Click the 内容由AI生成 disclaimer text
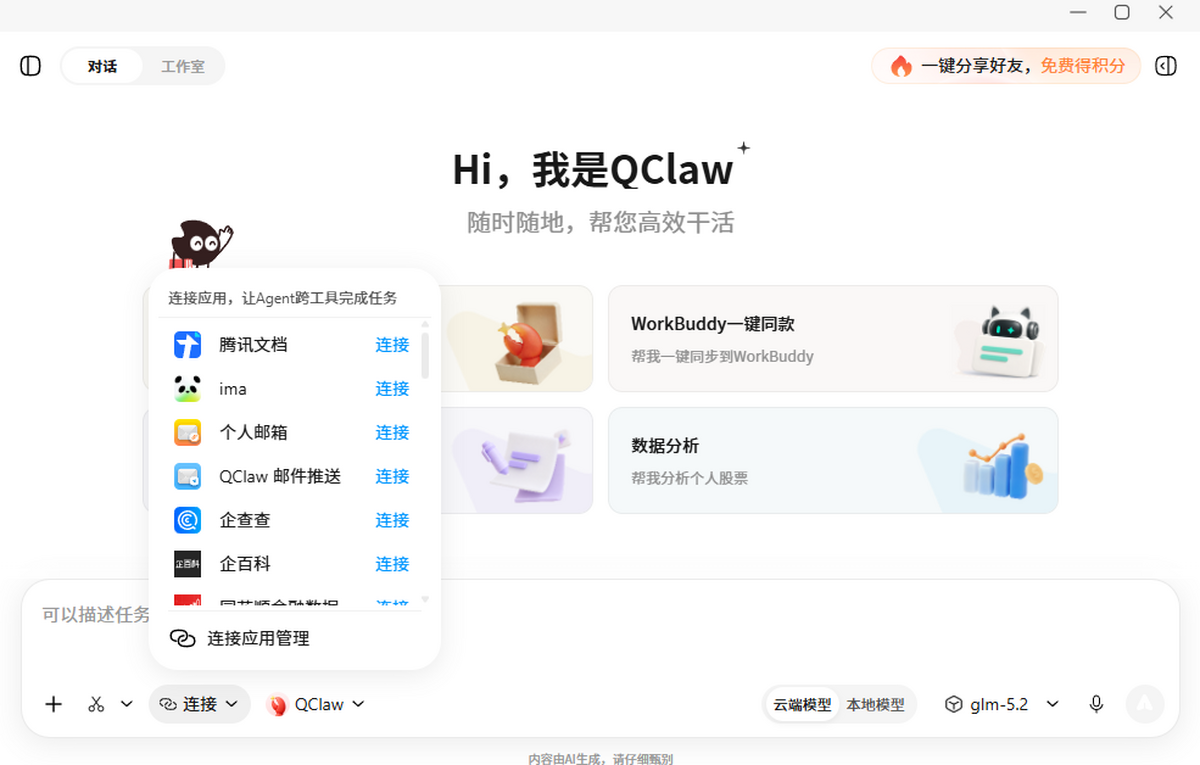The image size is (1200, 765). 600,759
